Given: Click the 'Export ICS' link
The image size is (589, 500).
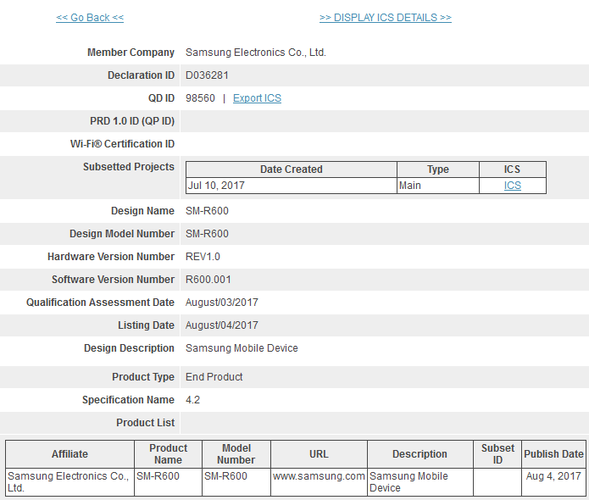Looking at the screenshot, I should point(257,98).
